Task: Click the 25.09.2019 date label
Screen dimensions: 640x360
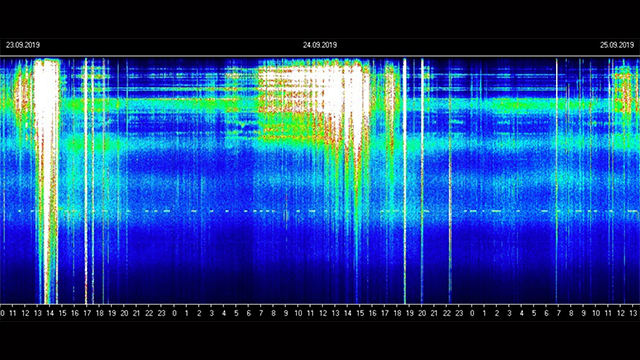Action: pyautogui.click(x=617, y=45)
